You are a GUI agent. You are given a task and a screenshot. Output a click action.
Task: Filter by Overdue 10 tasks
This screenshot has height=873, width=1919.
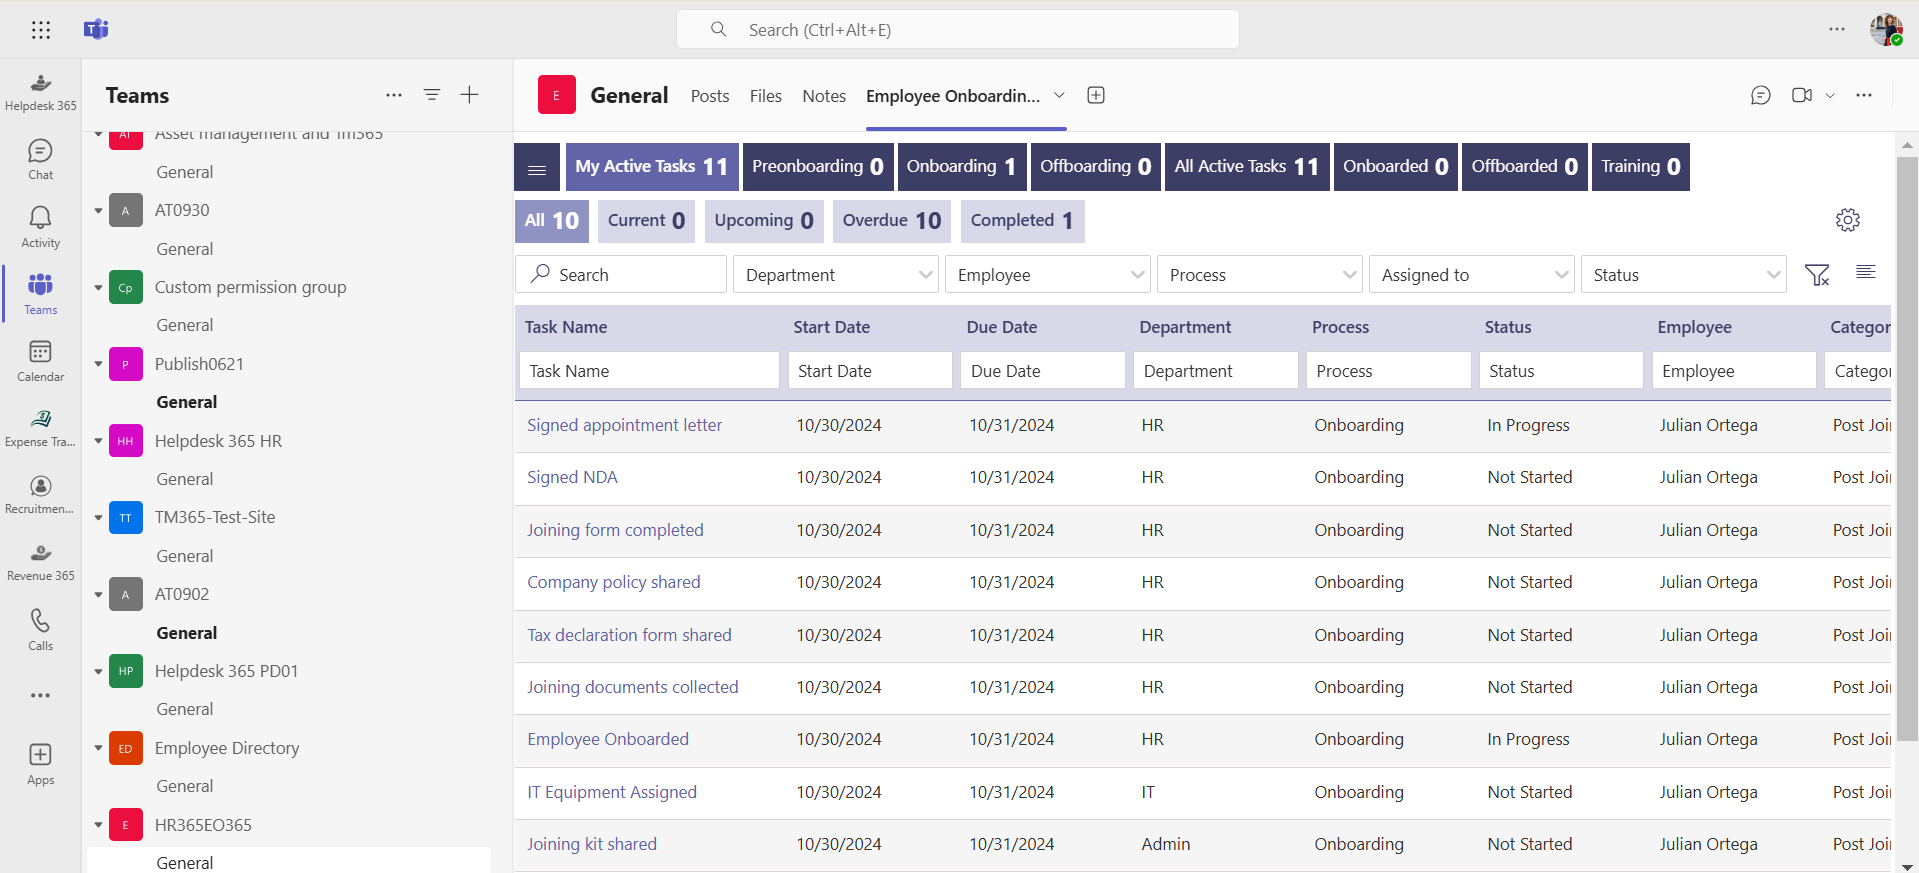(x=892, y=221)
